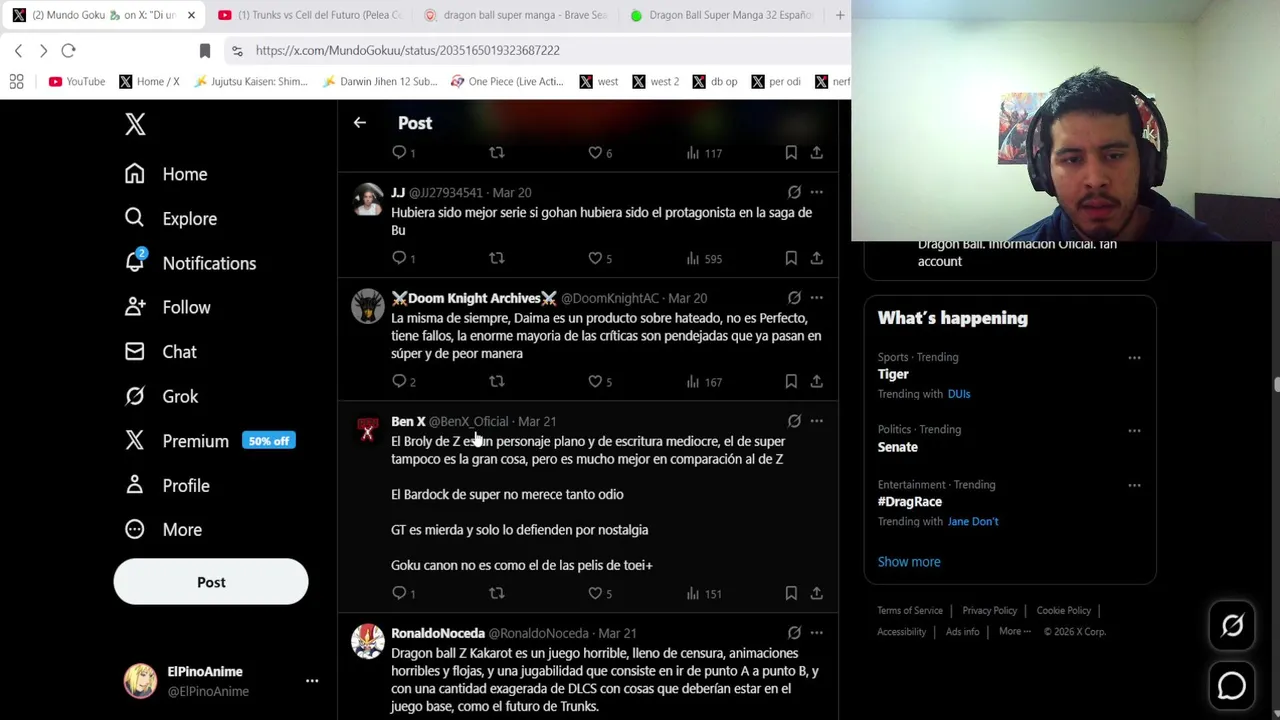
Task: Open more options on RonaldoNoceda's post
Action: tap(817, 633)
